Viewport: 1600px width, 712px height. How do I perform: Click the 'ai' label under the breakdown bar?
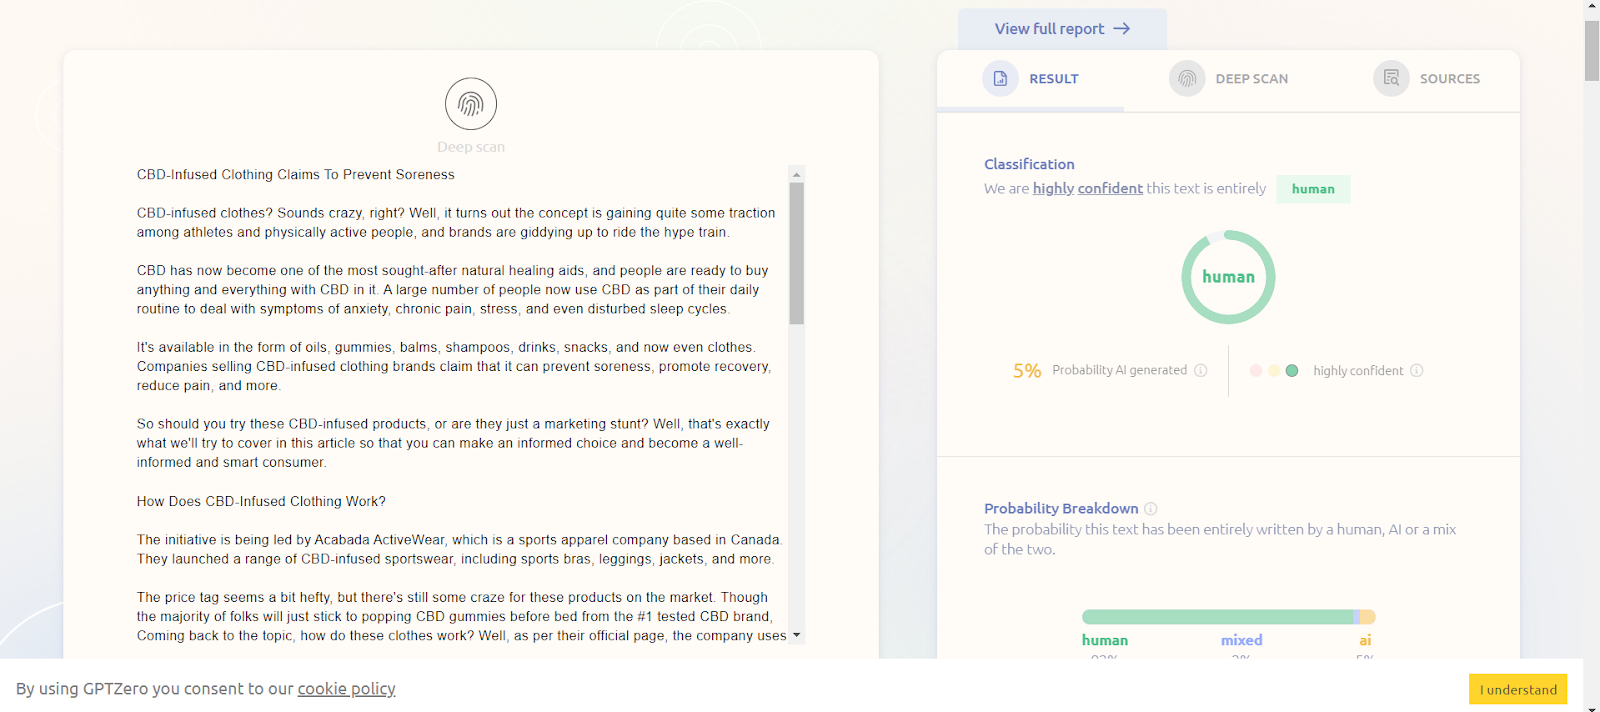tap(1365, 640)
